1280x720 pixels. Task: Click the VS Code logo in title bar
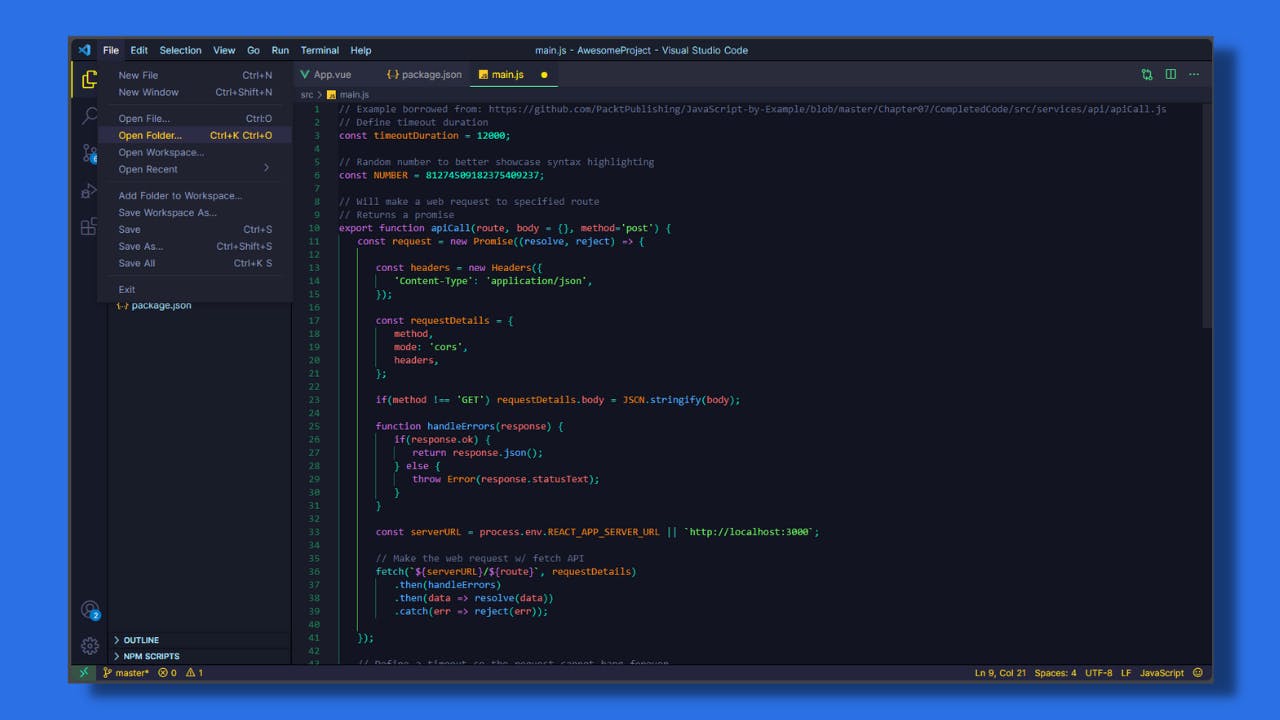pyautogui.click(x=84, y=50)
